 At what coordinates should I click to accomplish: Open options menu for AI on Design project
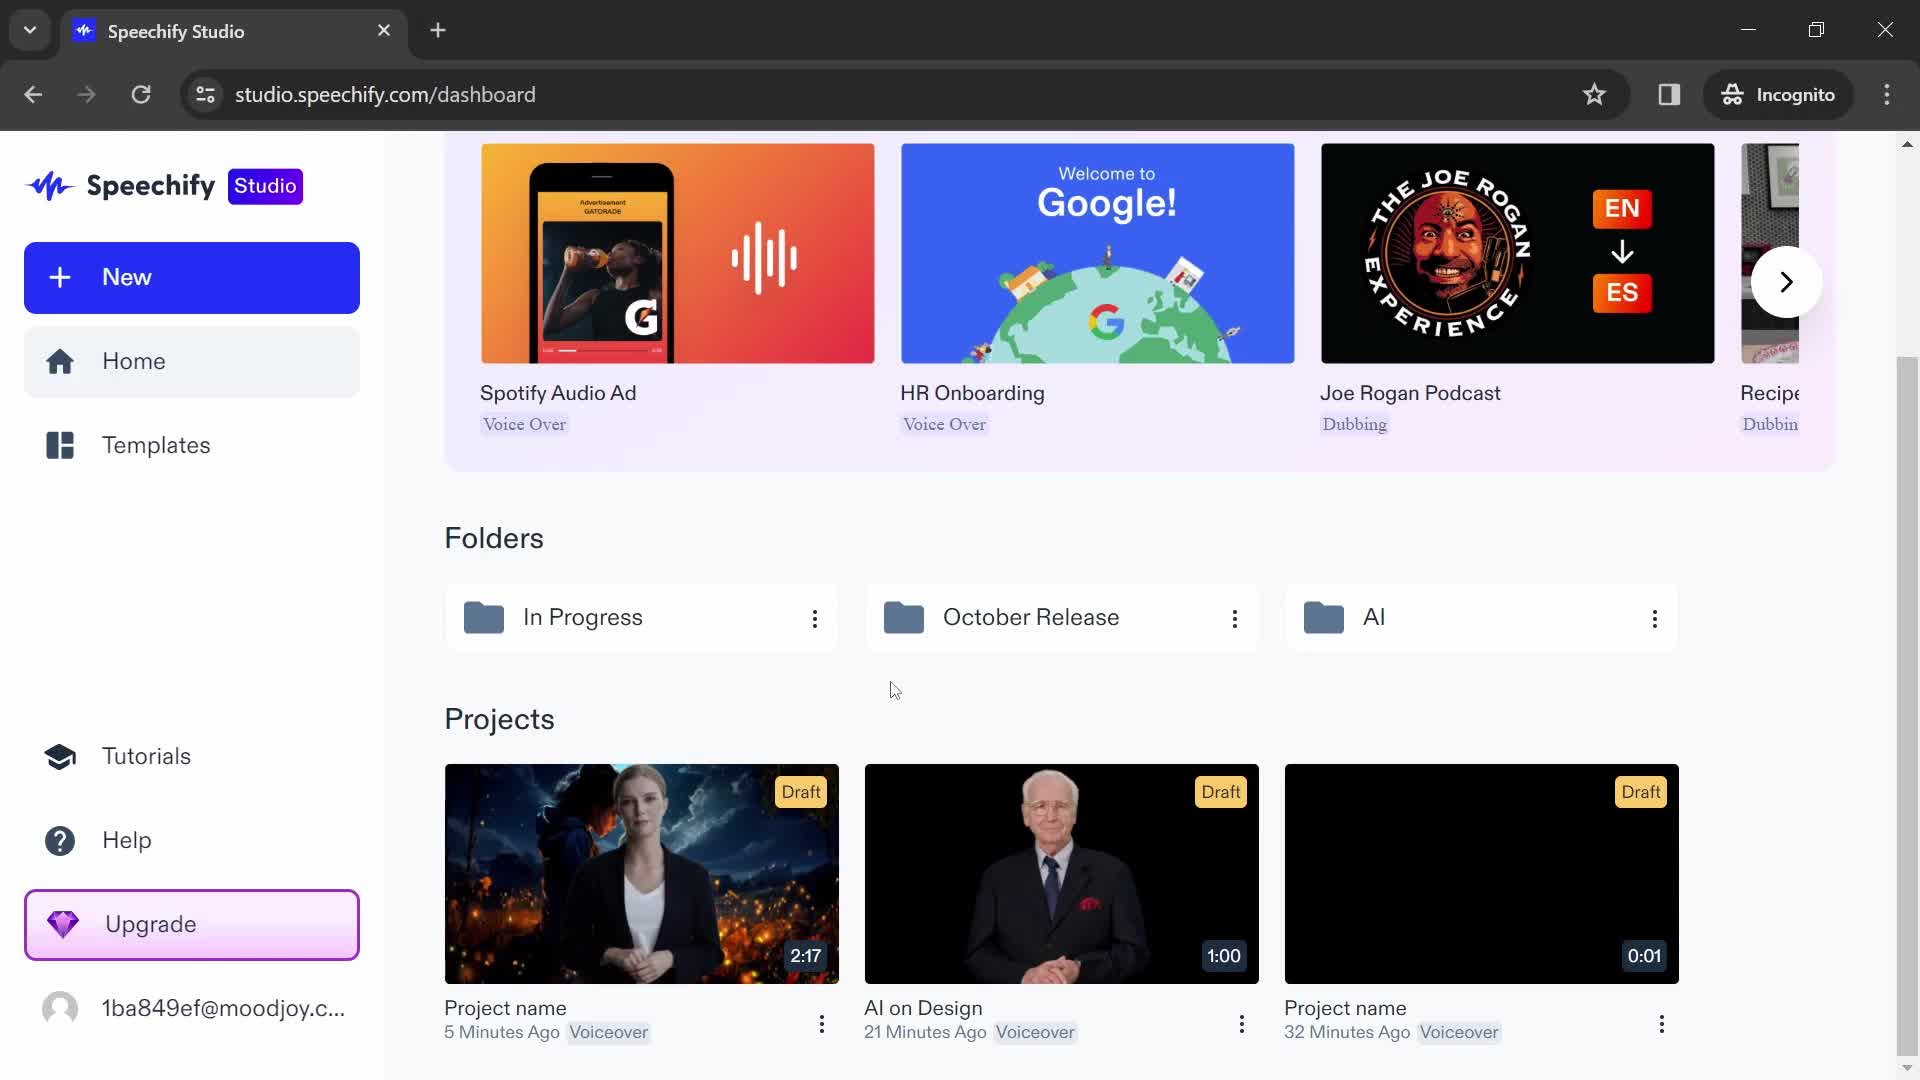pos(1242,1023)
